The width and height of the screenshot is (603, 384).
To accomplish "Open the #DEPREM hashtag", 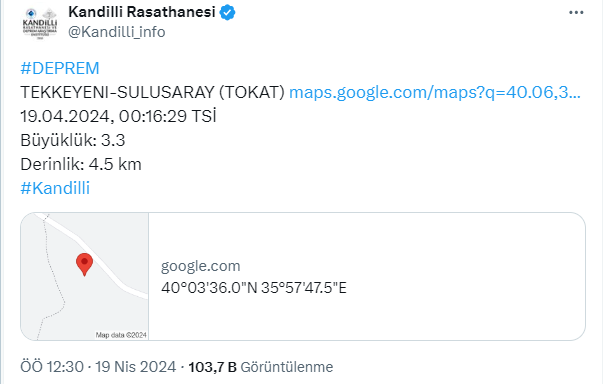I will click(x=60, y=68).
